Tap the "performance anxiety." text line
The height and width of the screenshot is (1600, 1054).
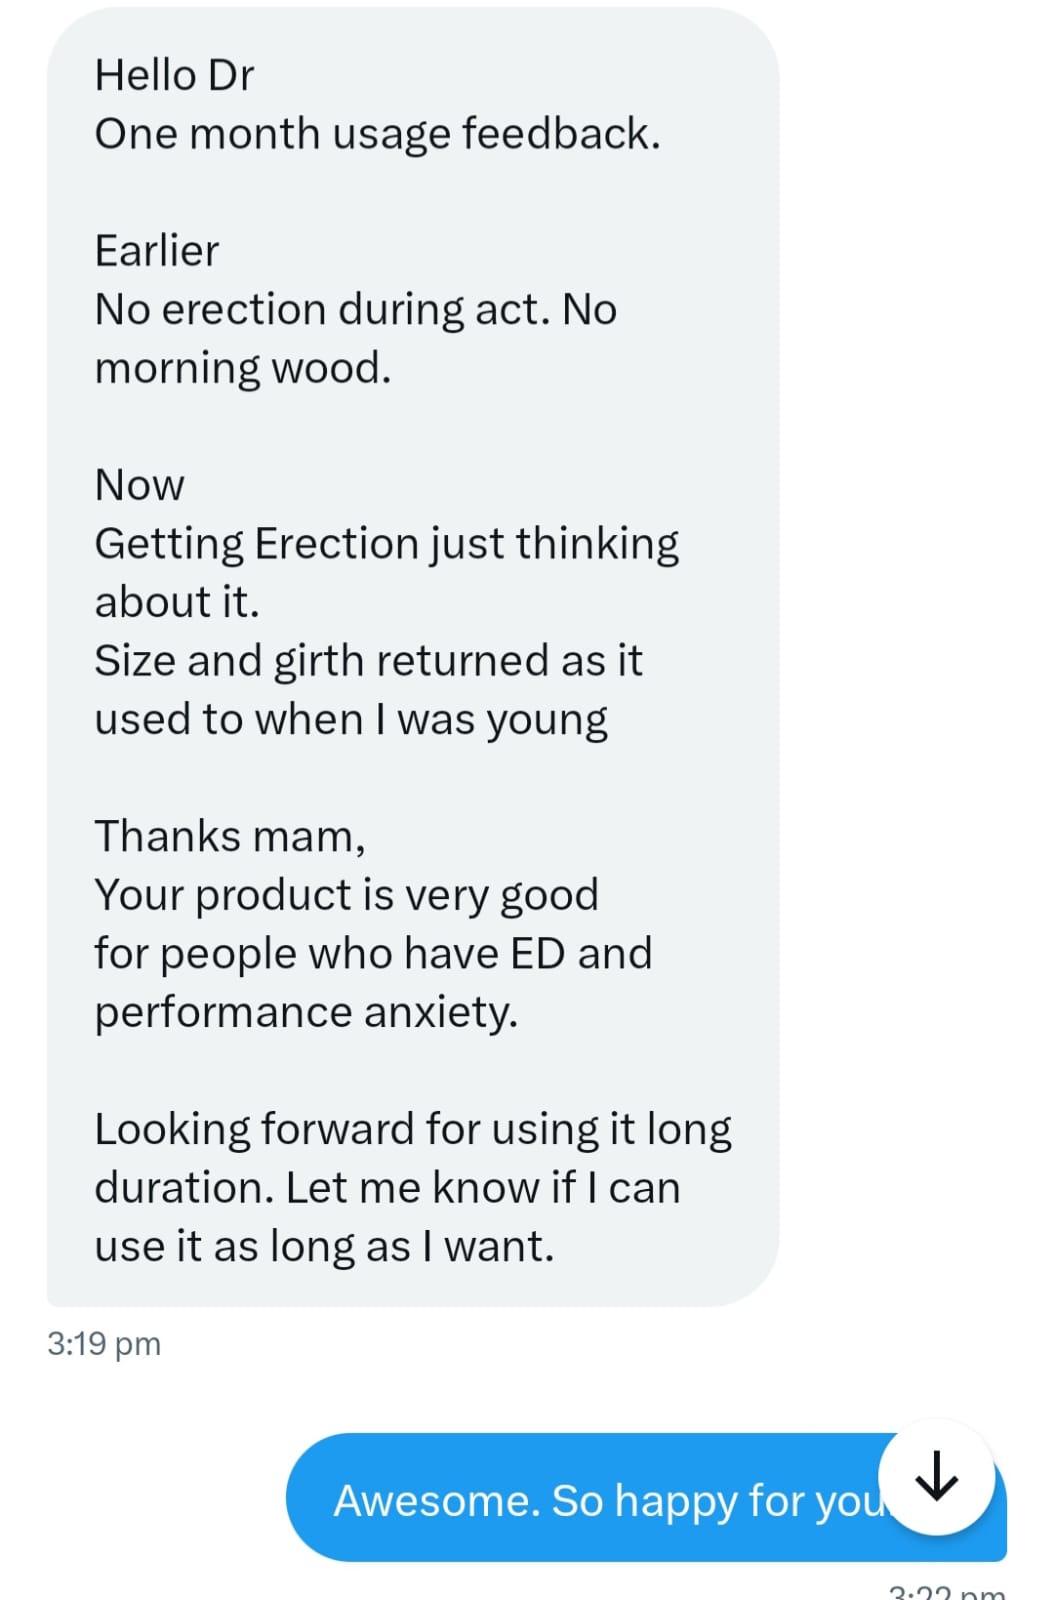pos(306,1012)
